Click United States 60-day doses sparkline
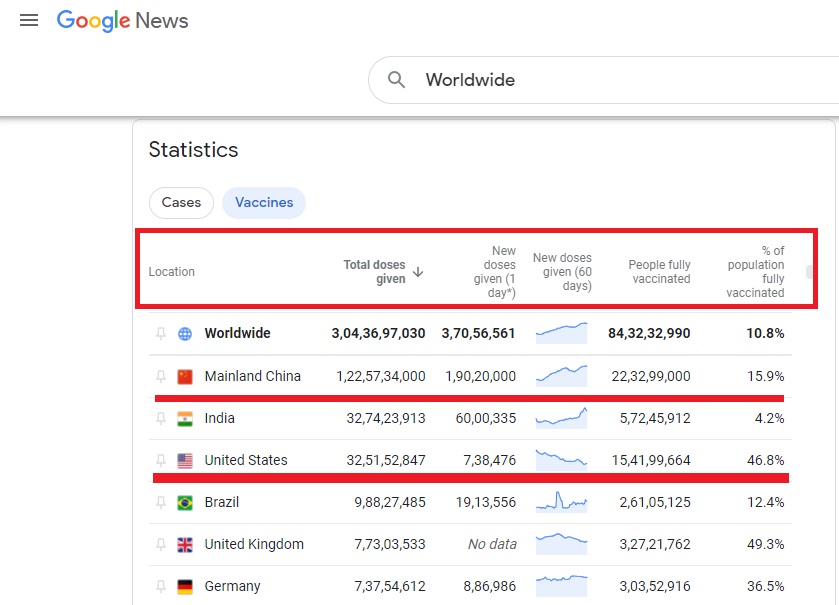 point(561,460)
